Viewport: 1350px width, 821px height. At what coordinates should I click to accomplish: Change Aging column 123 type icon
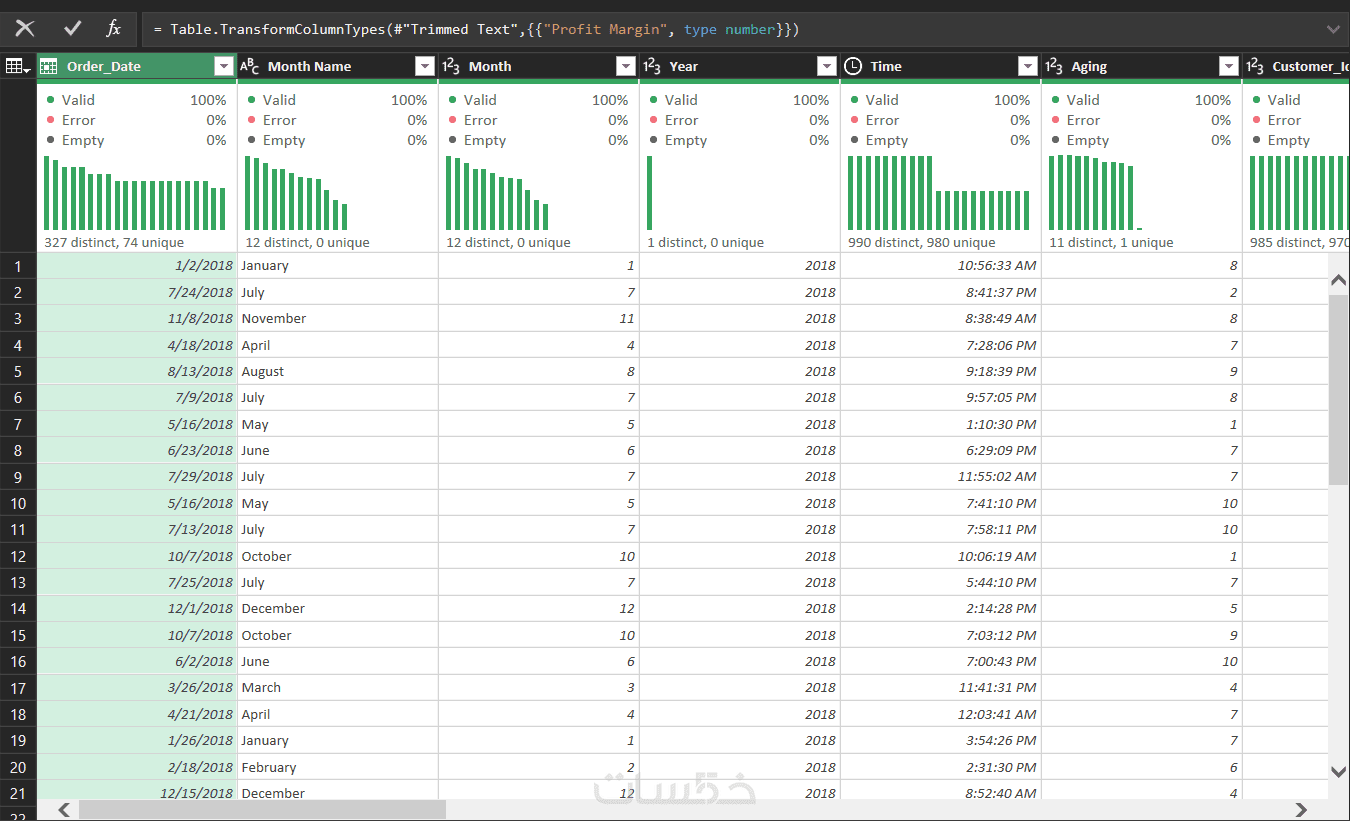[1054, 66]
